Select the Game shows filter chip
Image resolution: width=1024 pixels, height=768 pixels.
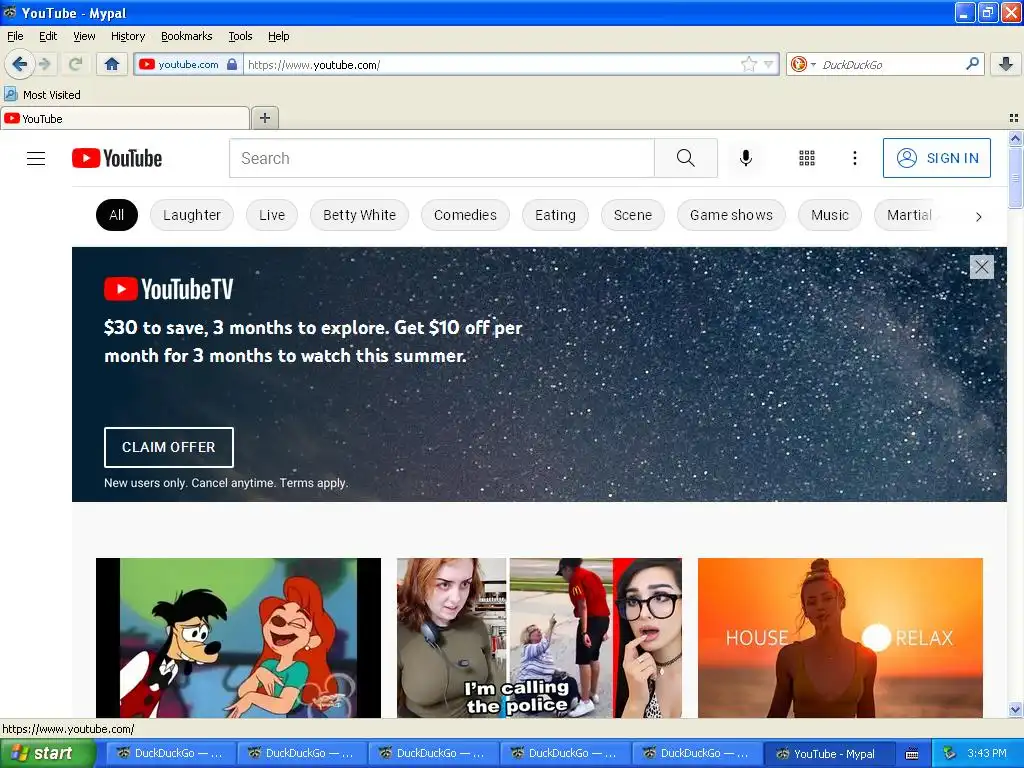click(x=731, y=215)
